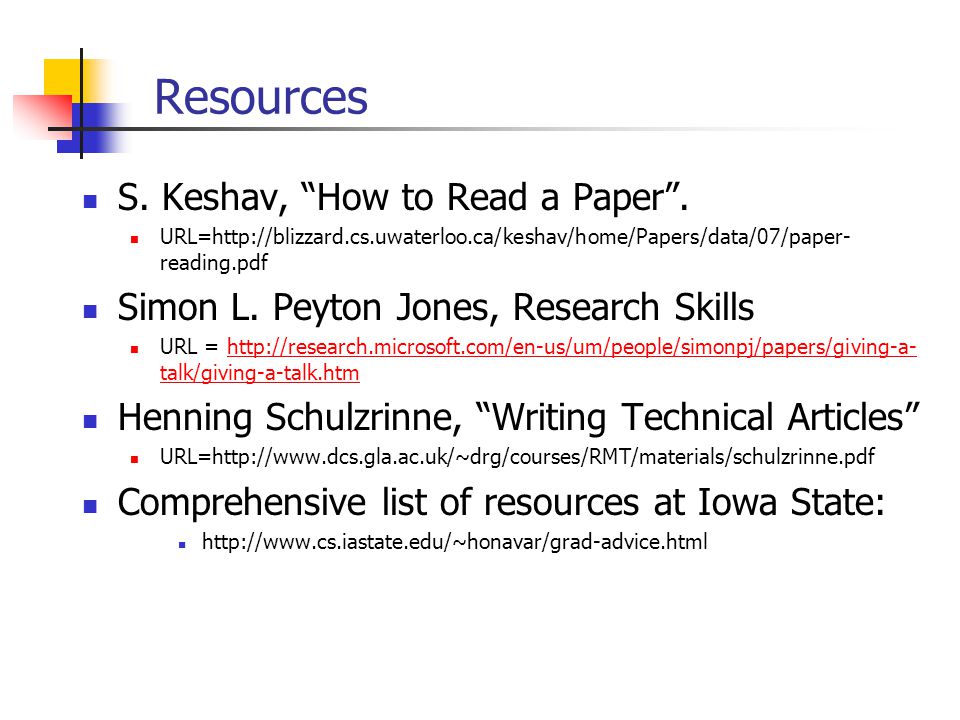Viewport: 960px width, 720px height.
Task: Select 'Simon L. Peyton Jones, Research Skills' line
Action: [x=435, y=307]
